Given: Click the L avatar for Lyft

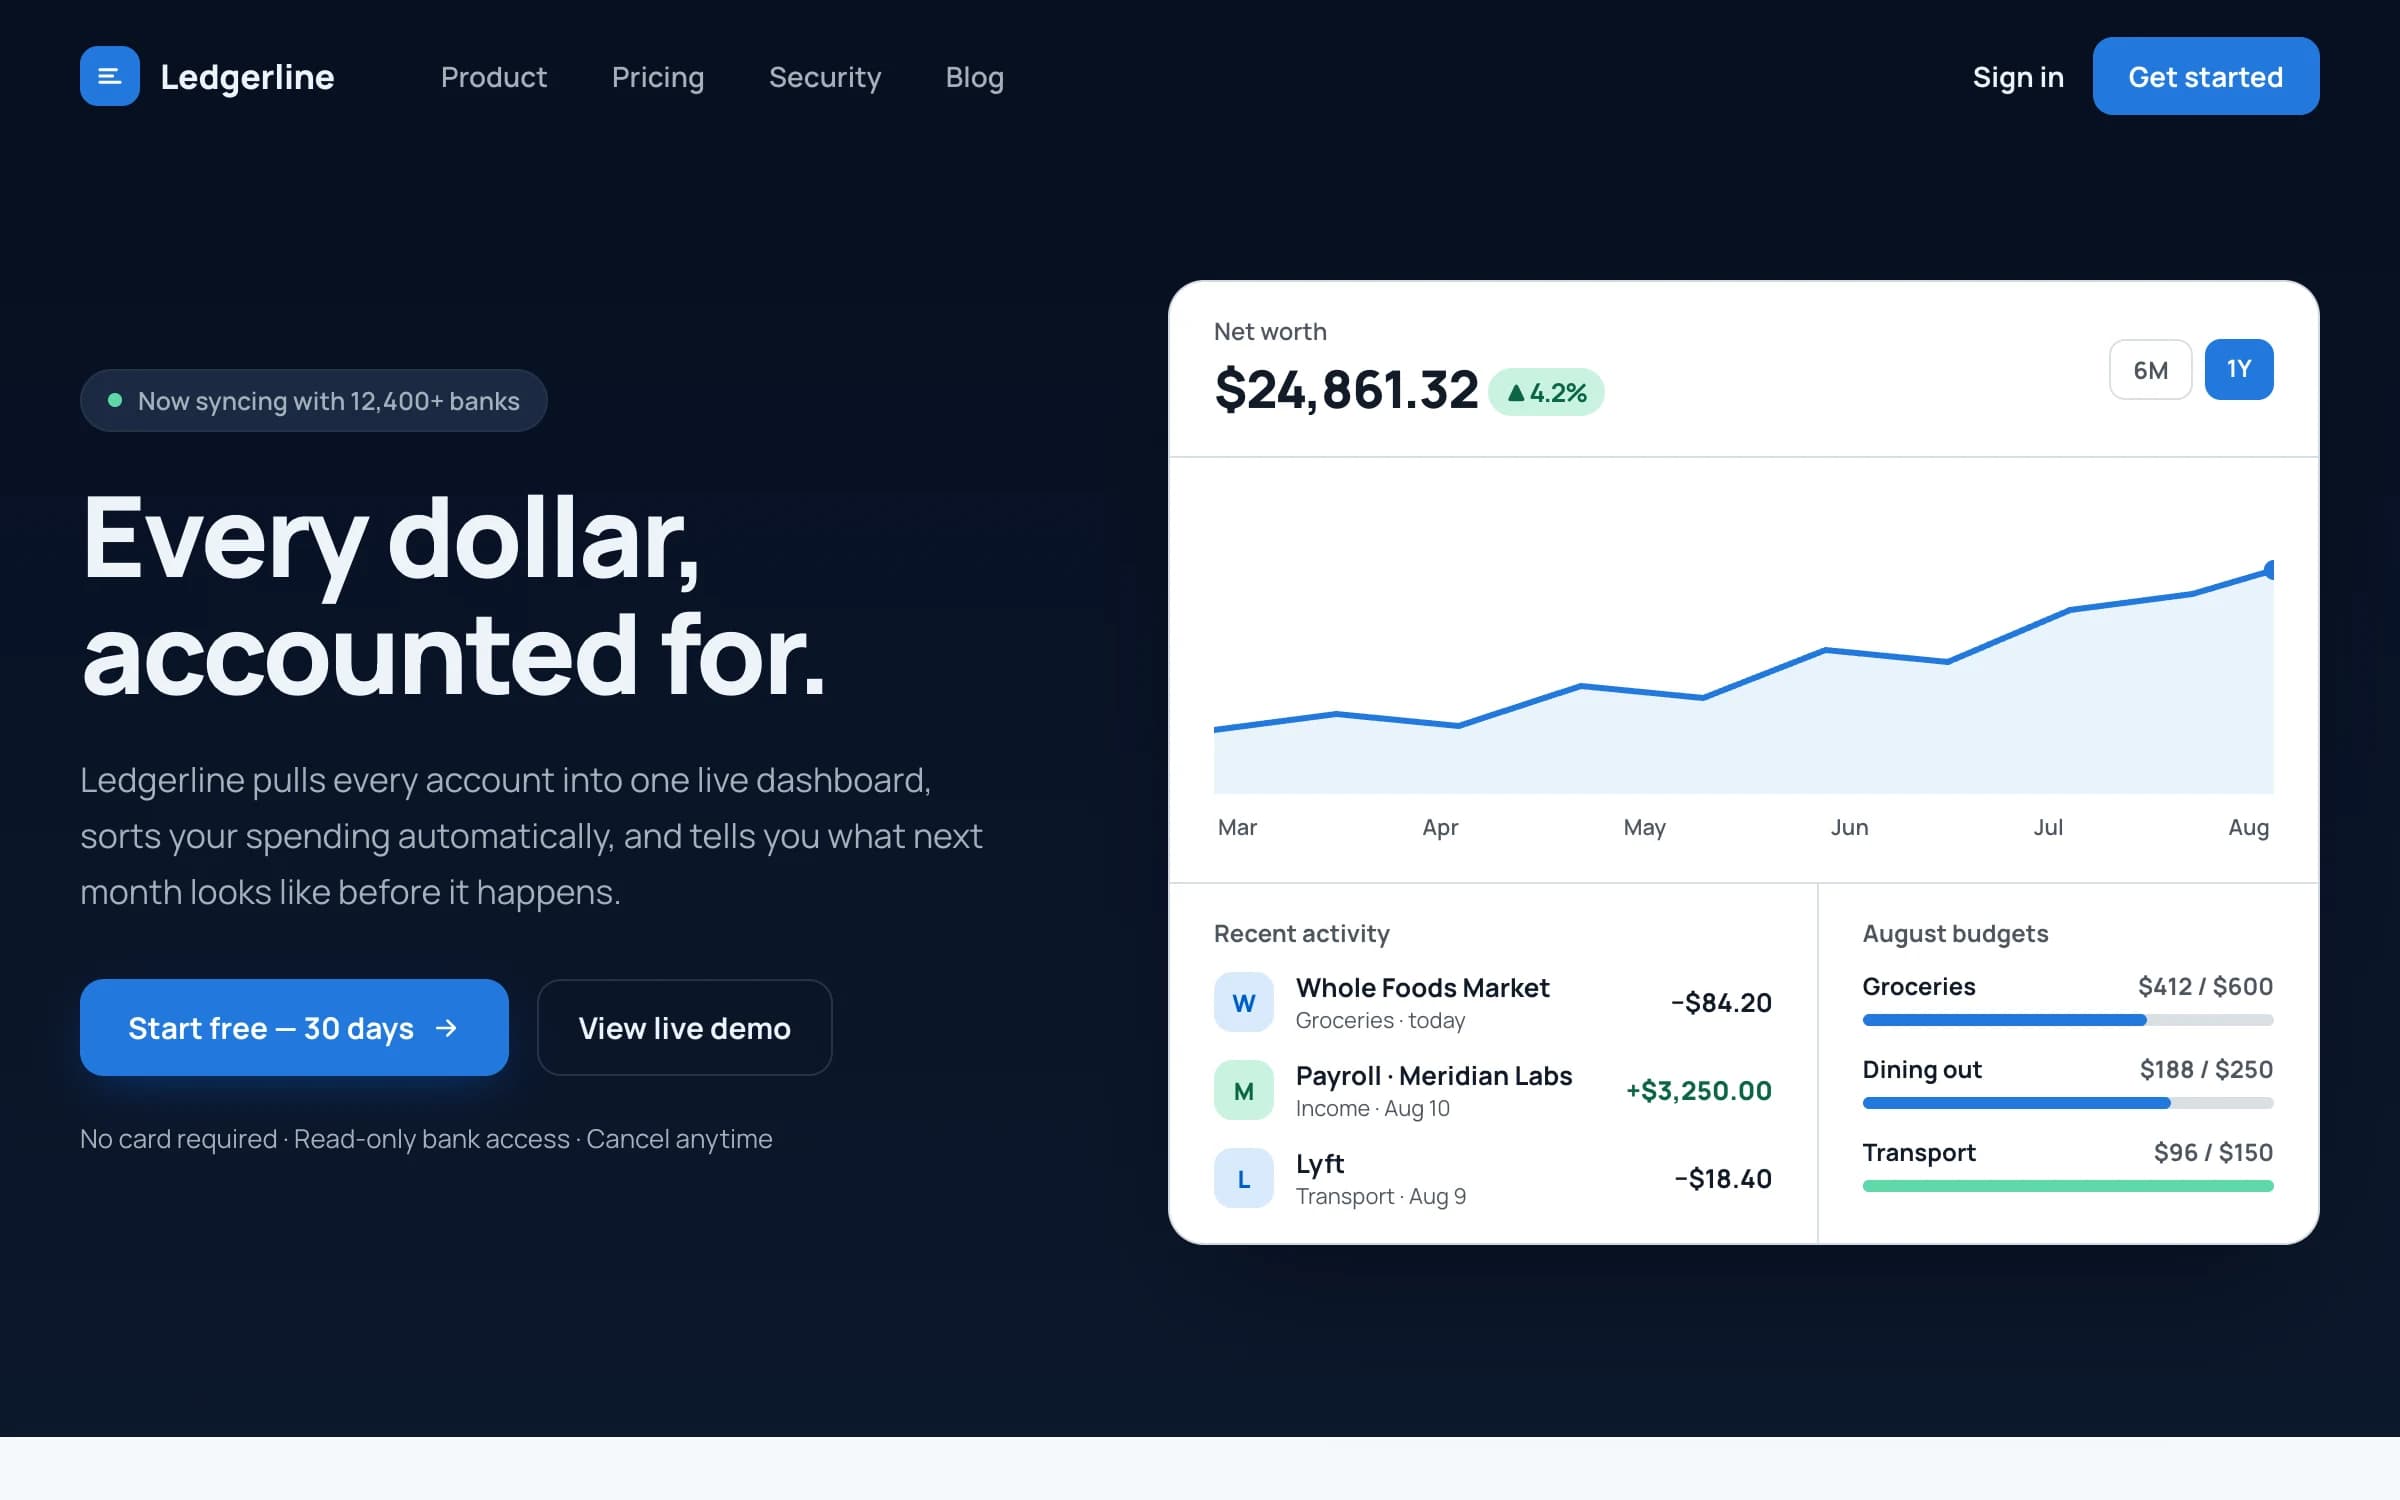Looking at the screenshot, I should coord(1244,1178).
